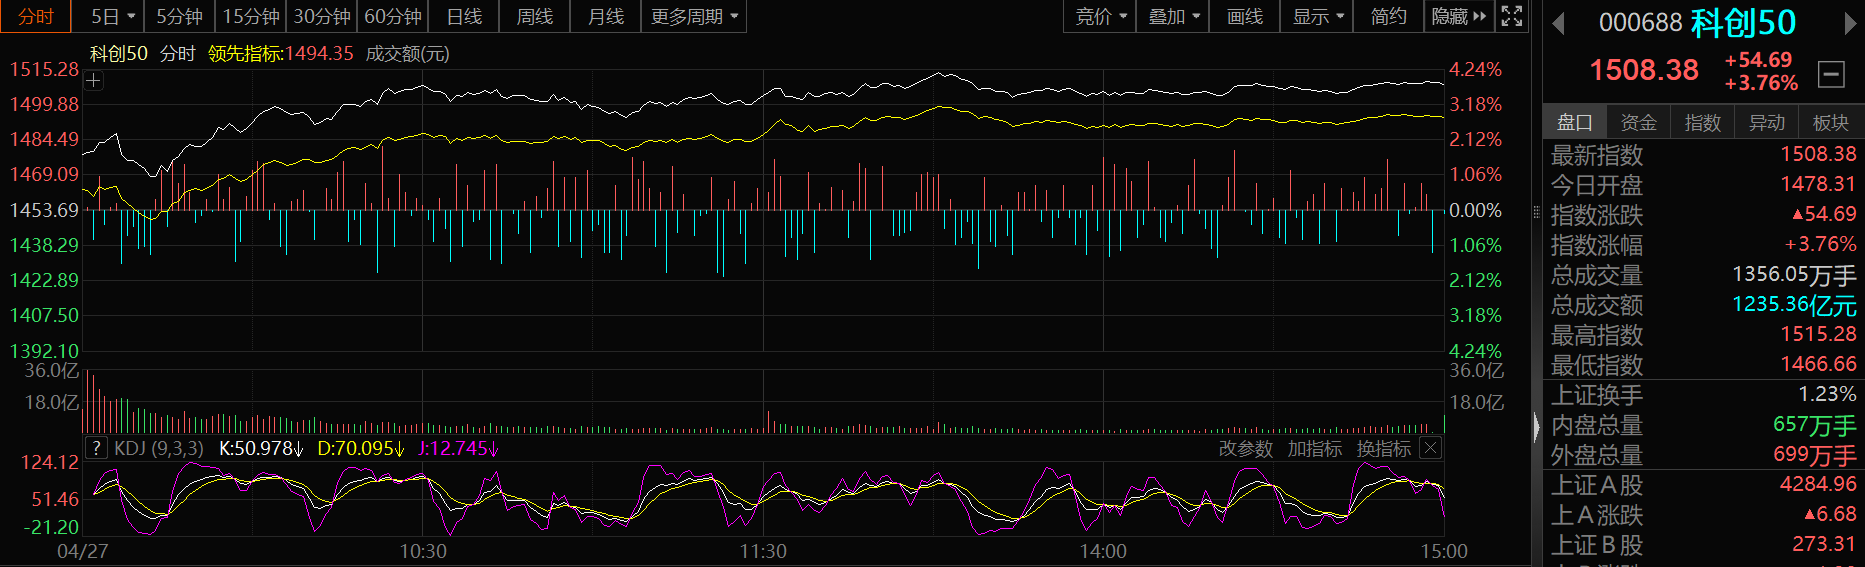Open the 更多周期 dropdown menu
This screenshot has width=1865, height=567.
[x=693, y=17]
